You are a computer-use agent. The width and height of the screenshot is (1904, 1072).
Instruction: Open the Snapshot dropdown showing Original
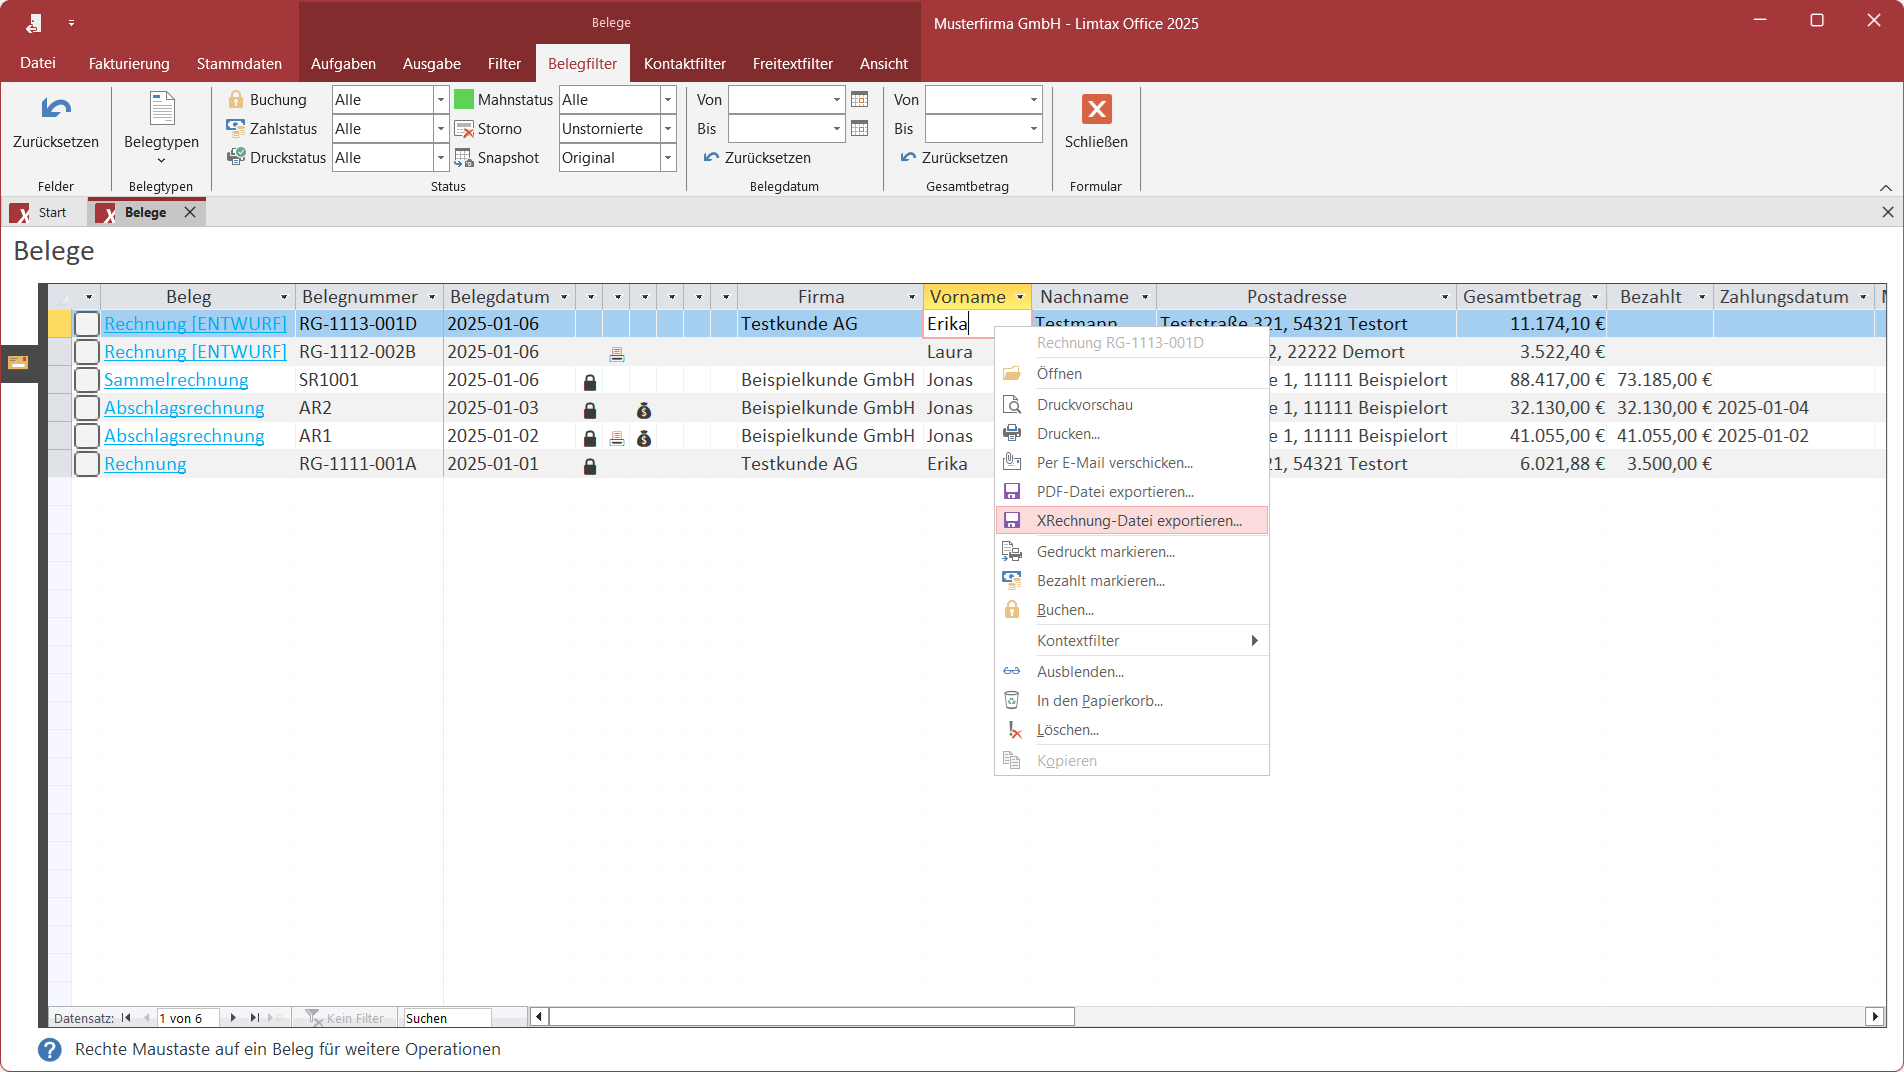click(668, 158)
